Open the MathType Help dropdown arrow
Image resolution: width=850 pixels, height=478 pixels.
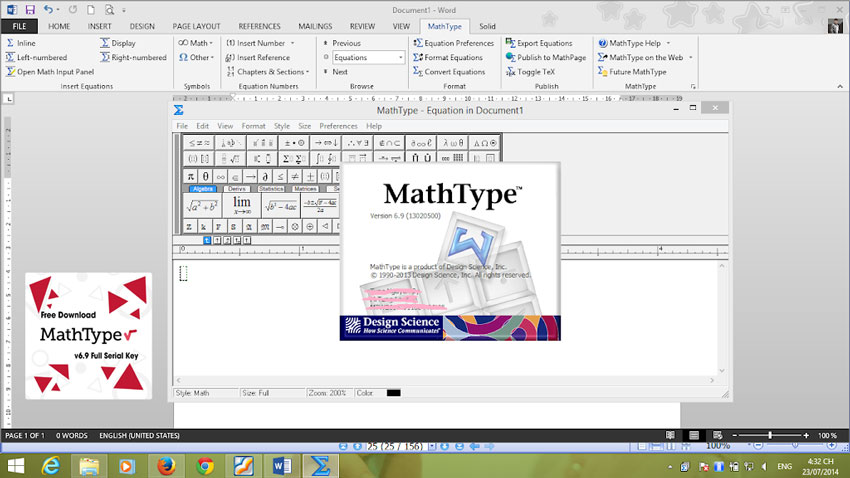pos(668,43)
